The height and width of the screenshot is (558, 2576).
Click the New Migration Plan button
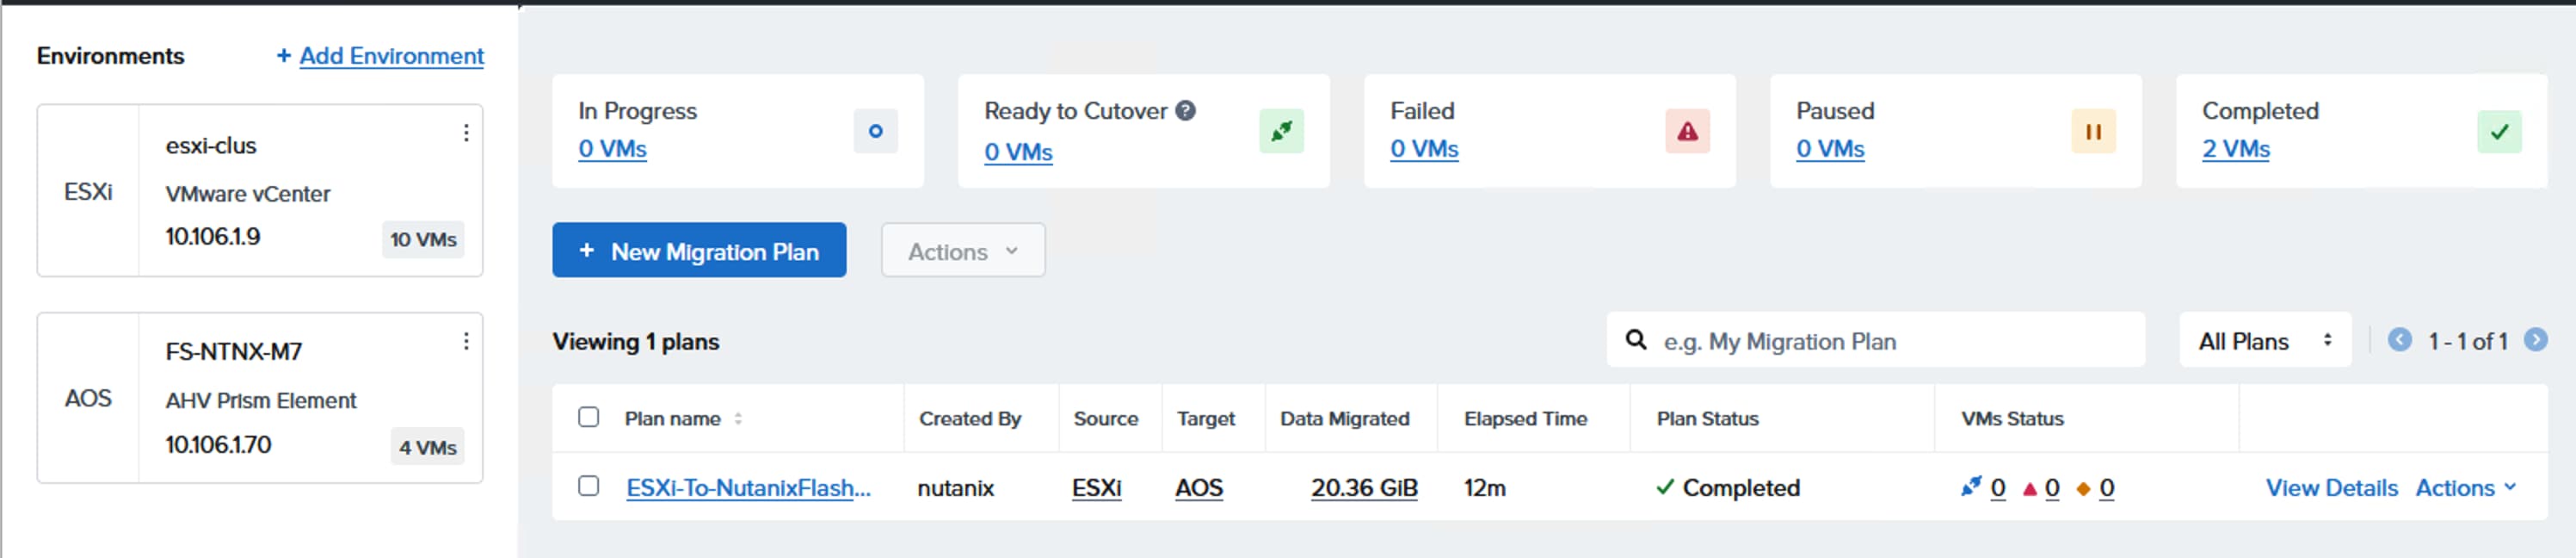(699, 251)
